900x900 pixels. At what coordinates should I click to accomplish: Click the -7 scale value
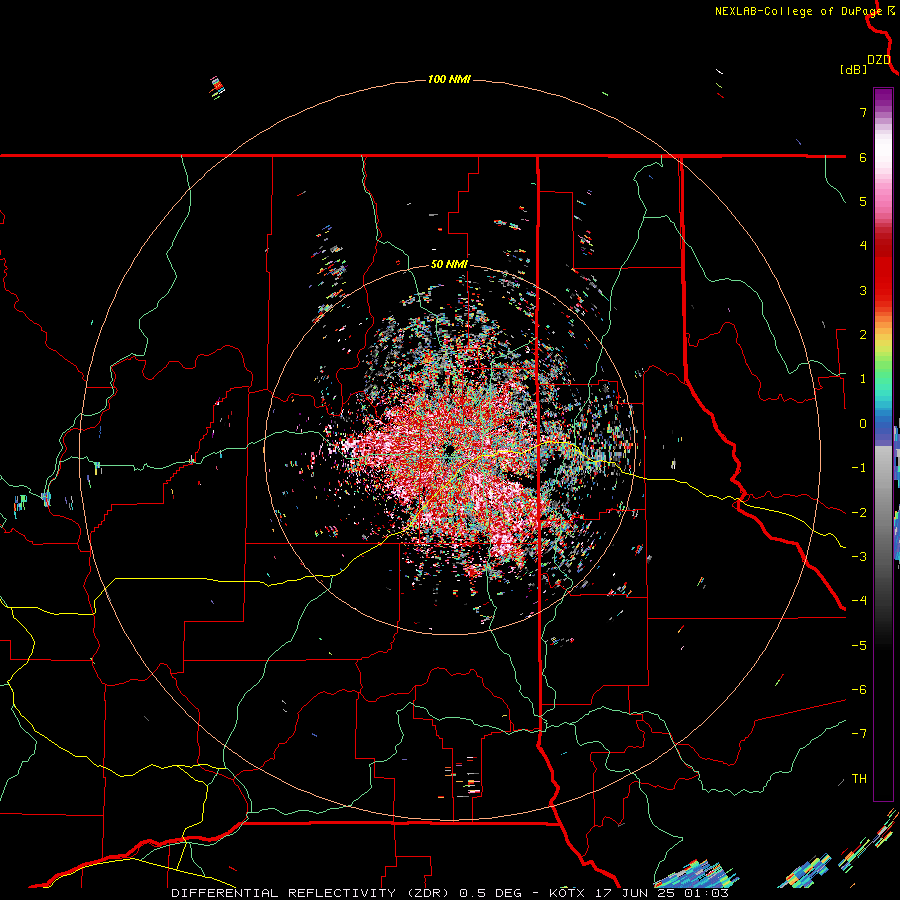(x=859, y=734)
